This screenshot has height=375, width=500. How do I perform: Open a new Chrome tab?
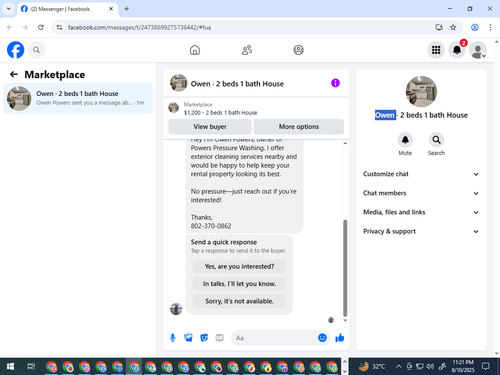tap(127, 9)
